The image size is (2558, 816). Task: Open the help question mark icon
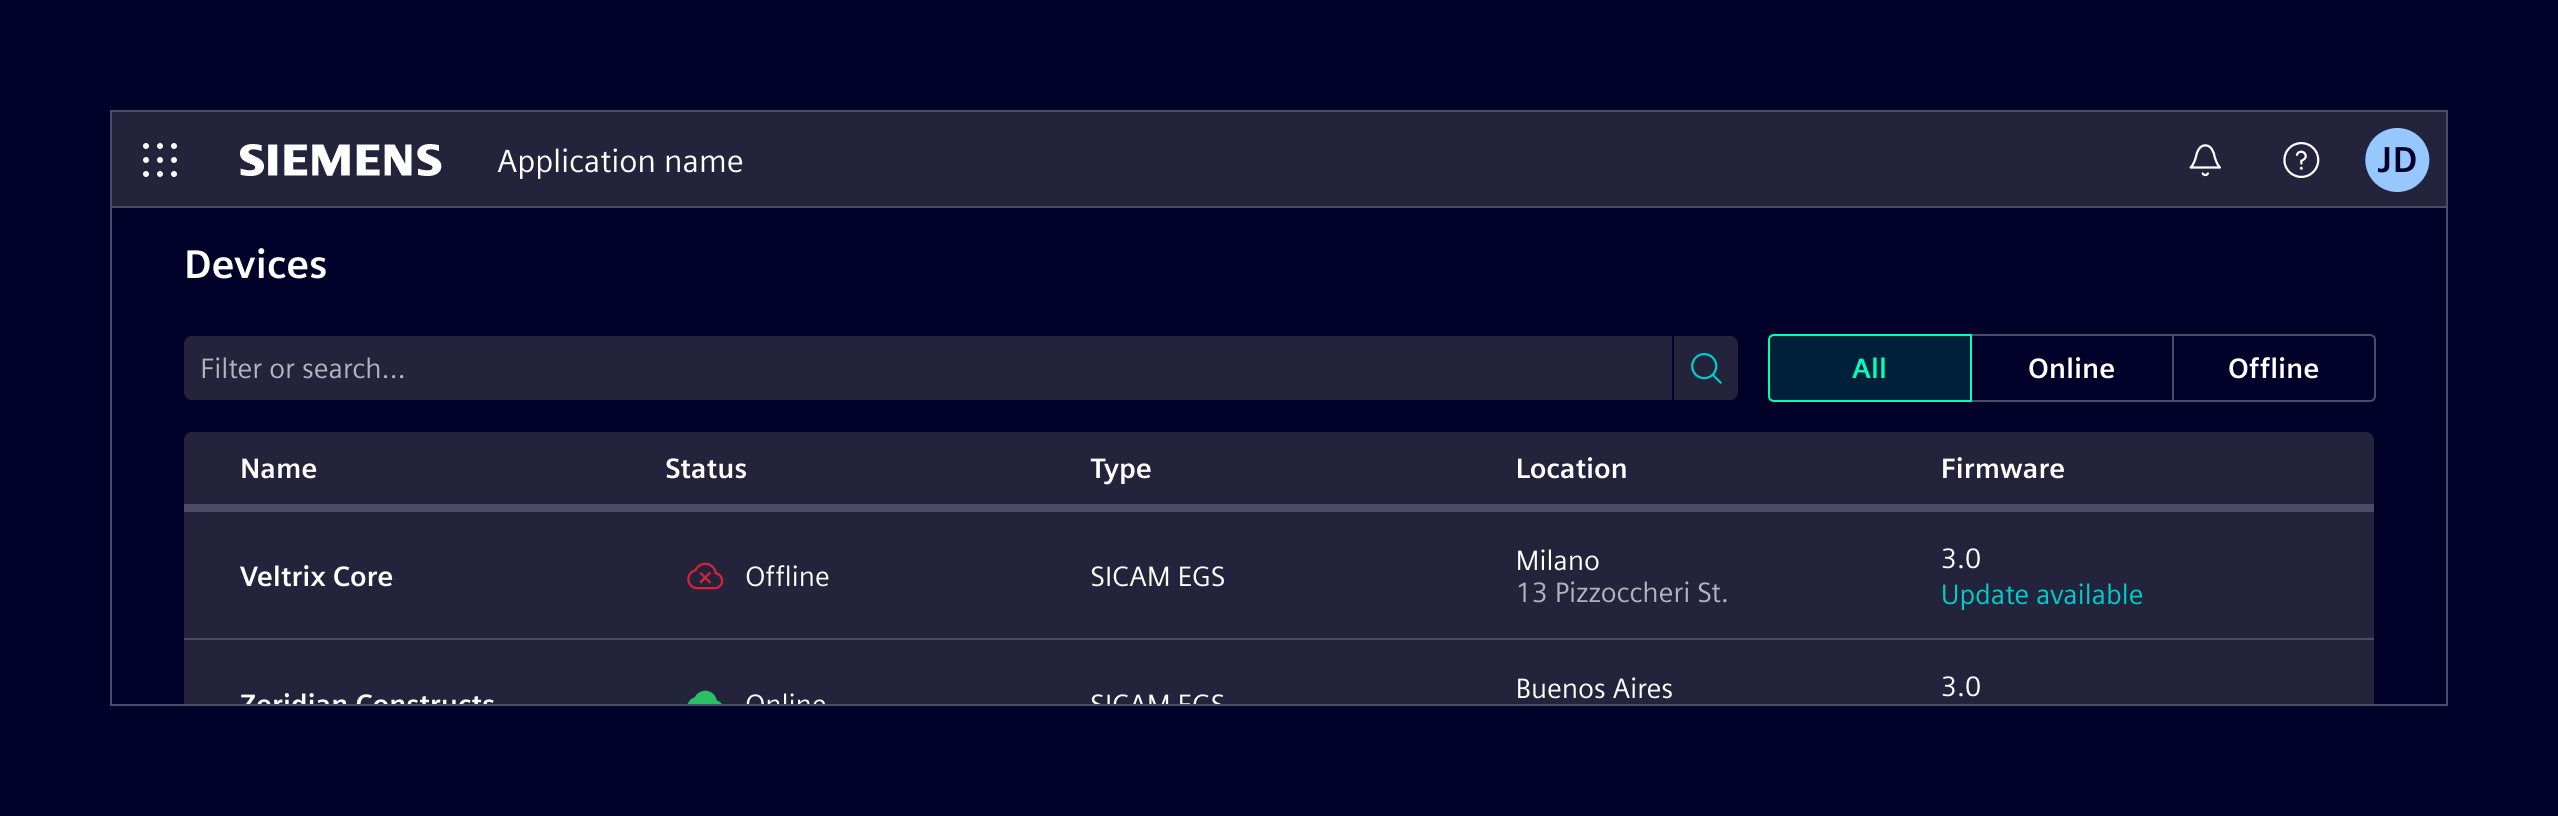pyautogui.click(x=2300, y=160)
